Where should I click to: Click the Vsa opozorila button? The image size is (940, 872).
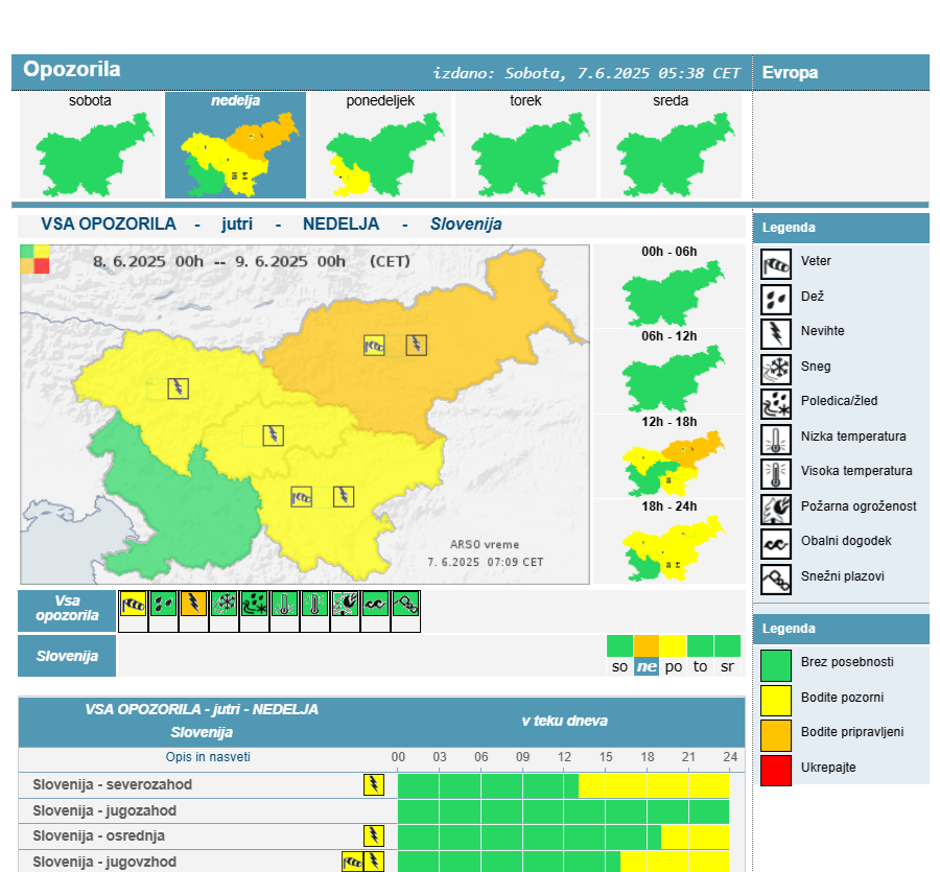[x=67, y=609]
